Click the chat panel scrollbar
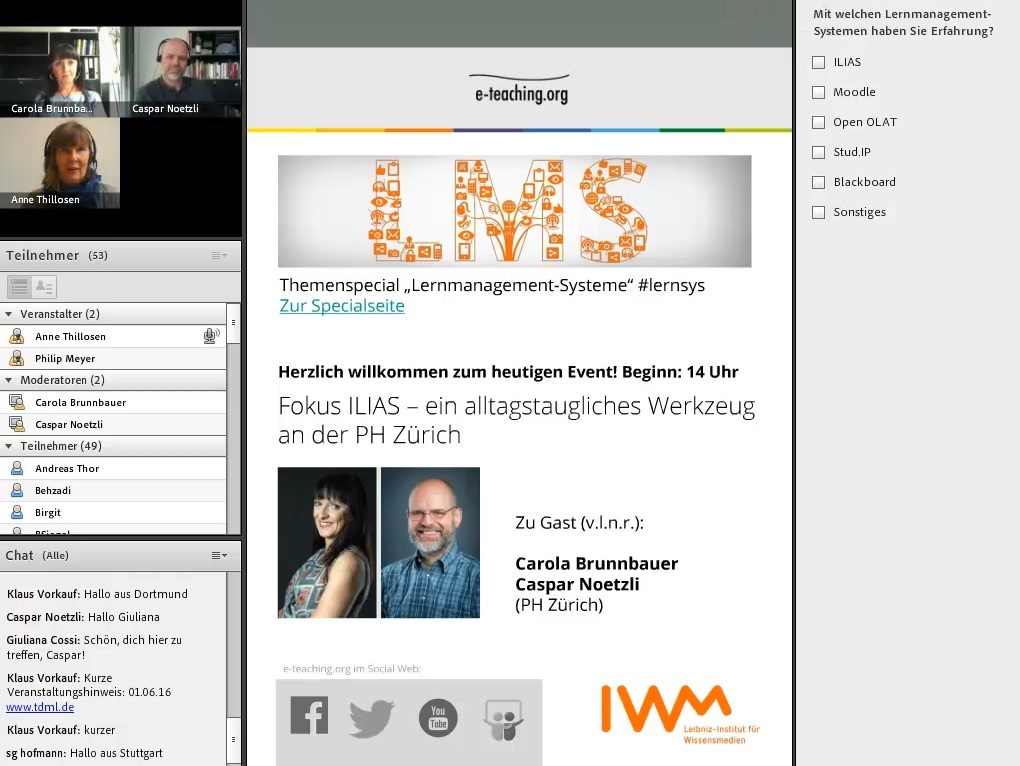Image resolution: width=1020 pixels, height=766 pixels. (233, 739)
